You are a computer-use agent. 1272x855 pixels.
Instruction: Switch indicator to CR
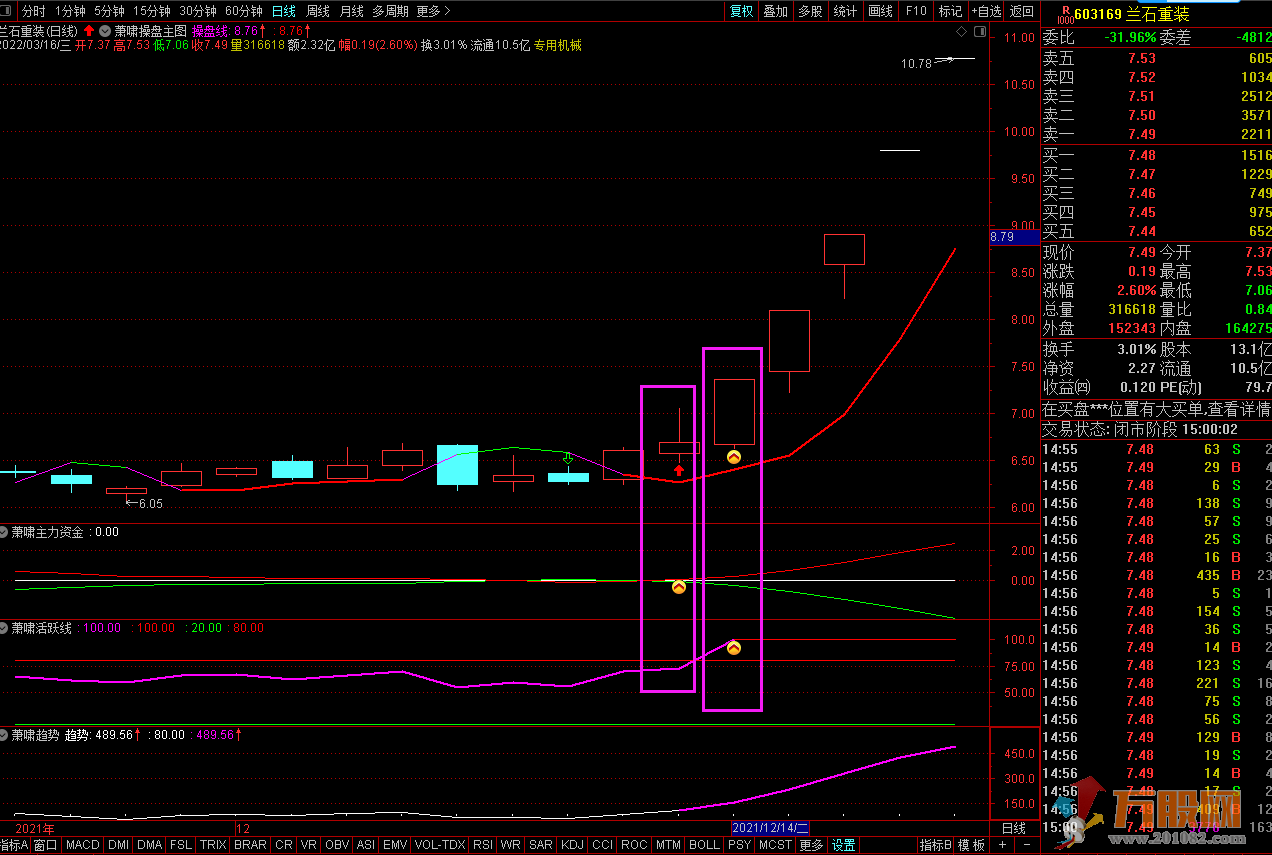click(284, 845)
